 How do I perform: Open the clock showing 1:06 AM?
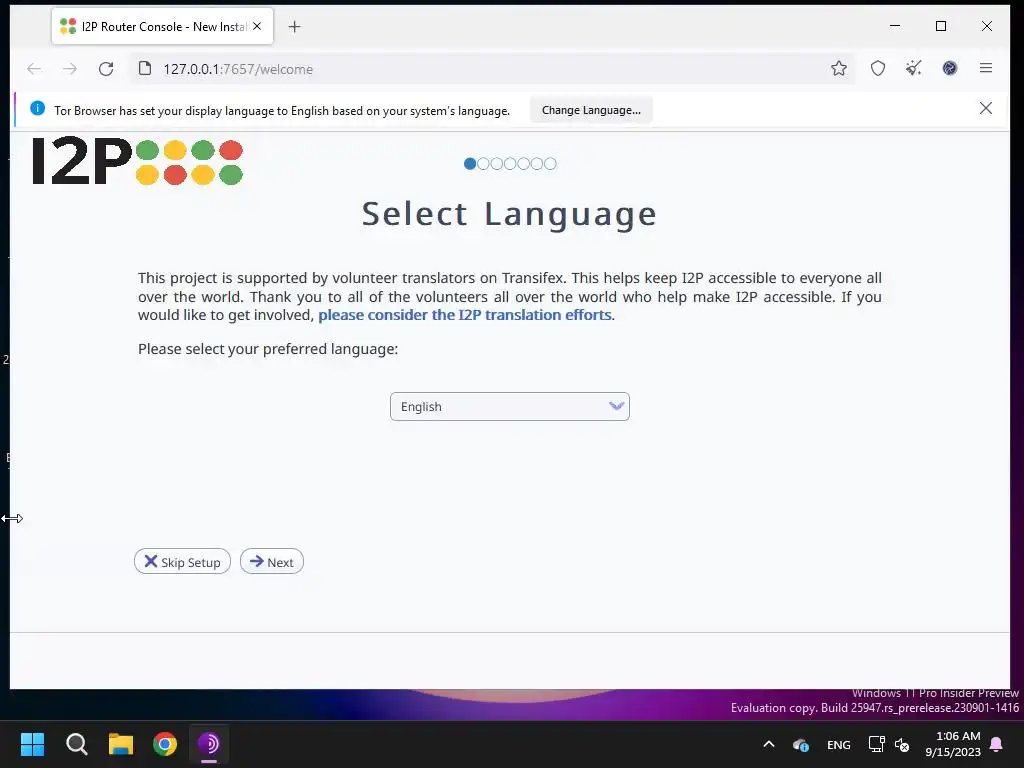(x=953, y=744)
